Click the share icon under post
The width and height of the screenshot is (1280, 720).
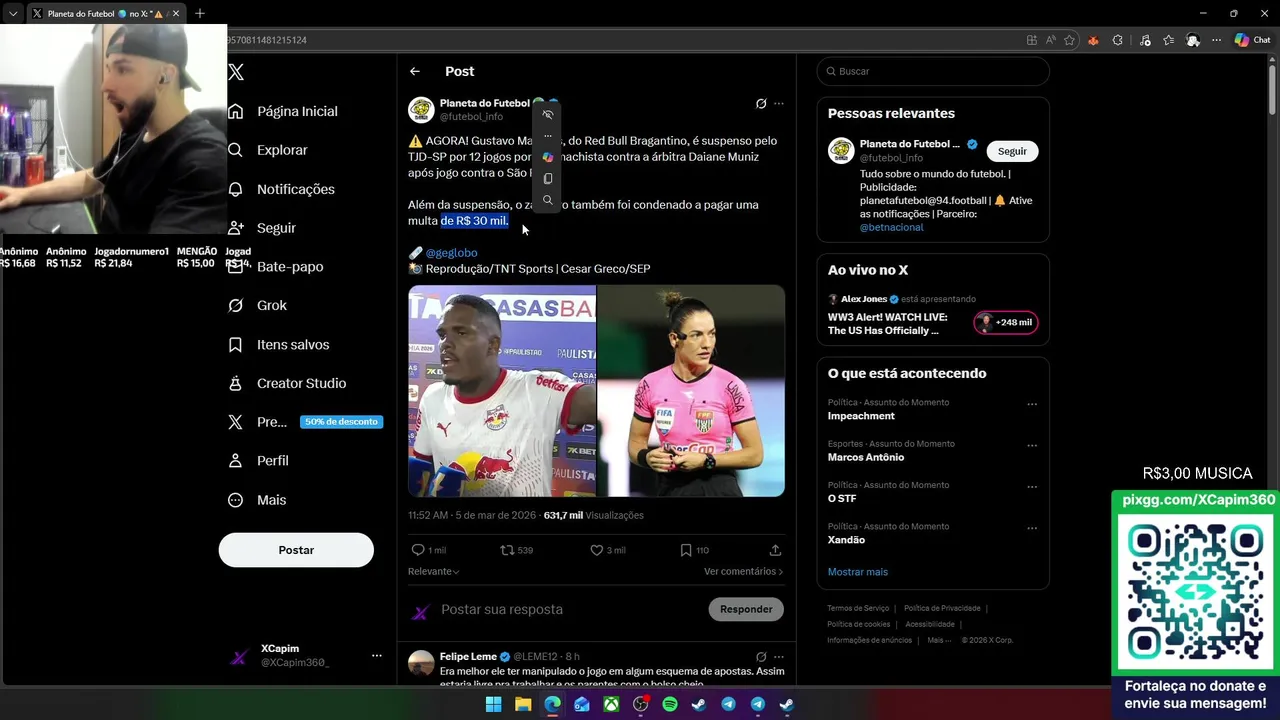(x=775, y=550)
